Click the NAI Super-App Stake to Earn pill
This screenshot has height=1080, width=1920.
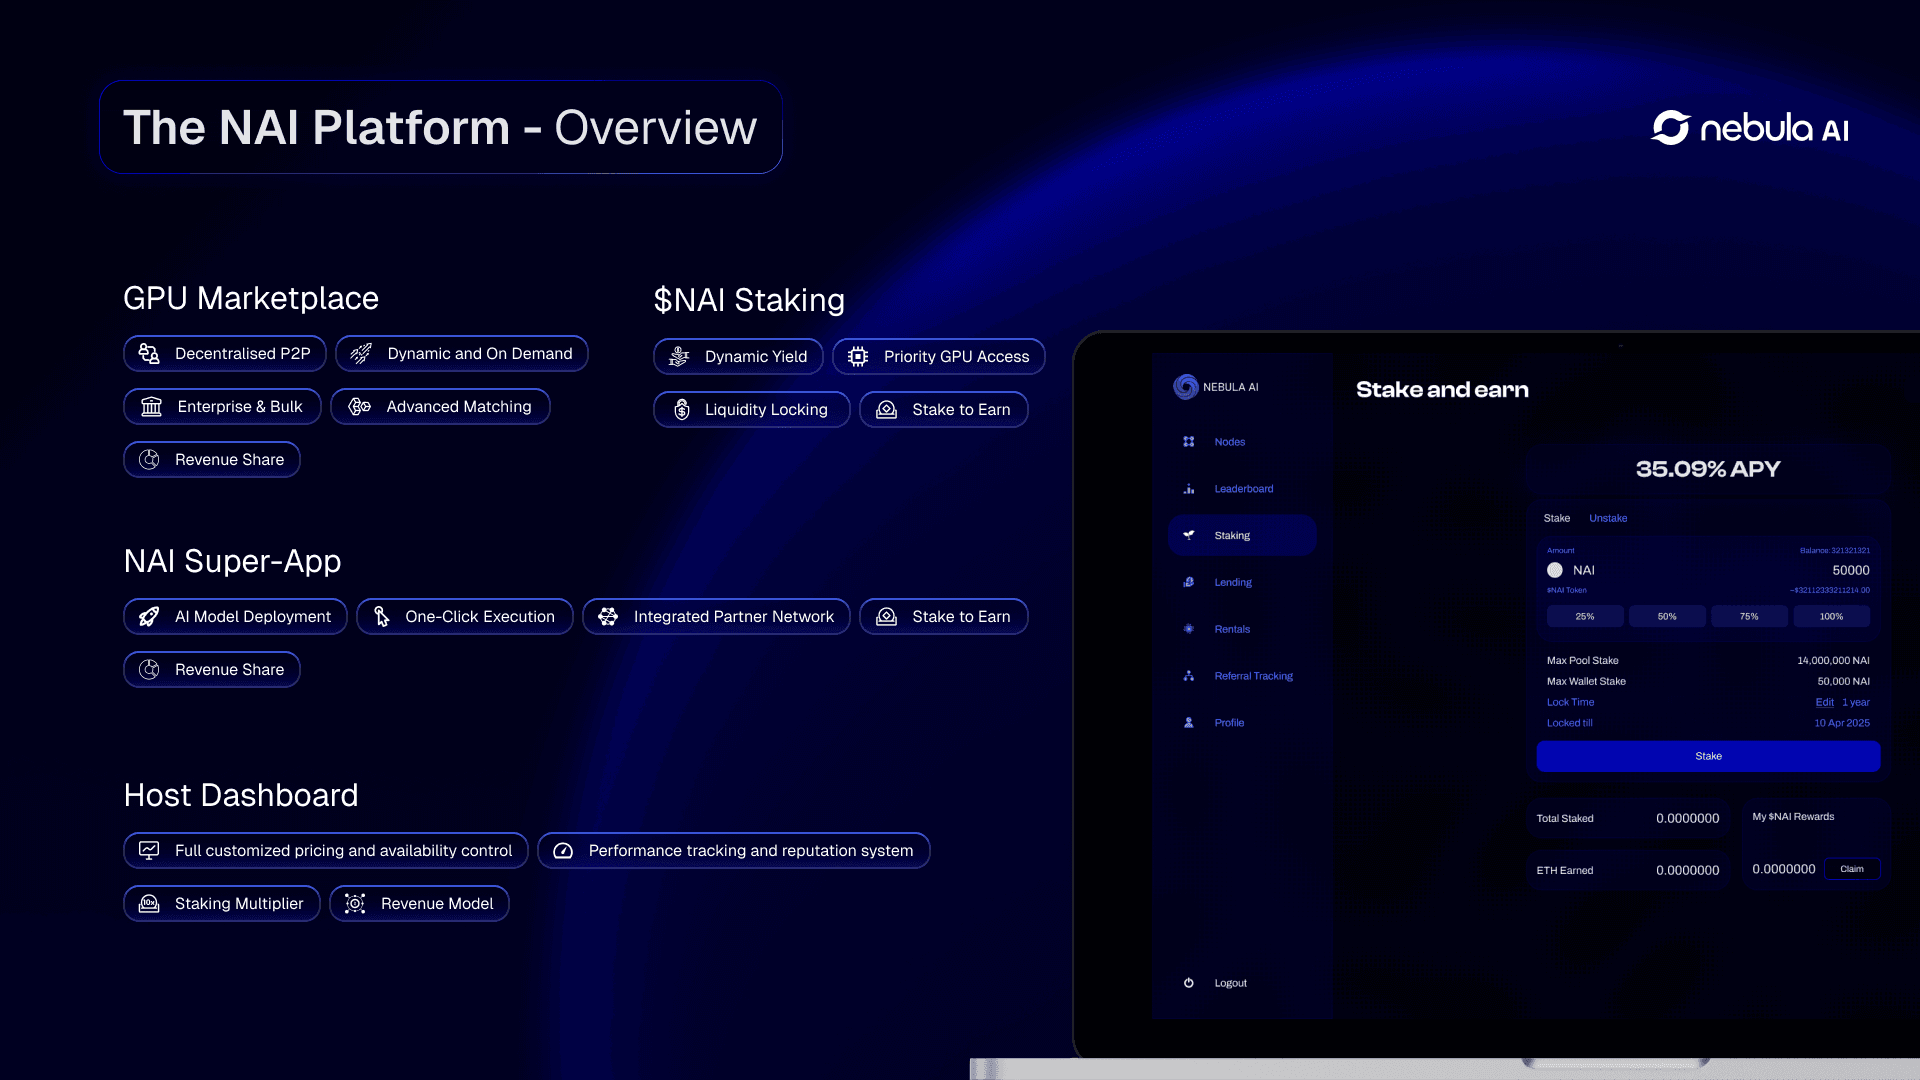tap(944, 617)
